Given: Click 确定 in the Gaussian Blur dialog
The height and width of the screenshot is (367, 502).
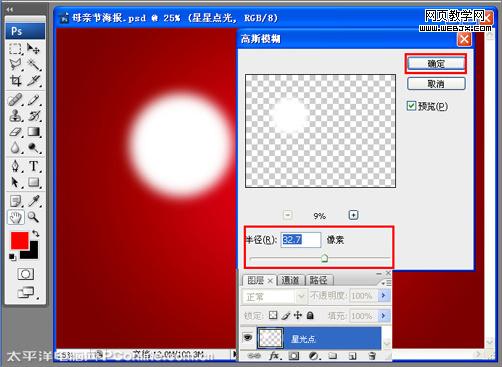Looking at the screenshot, I should point(436,63).
